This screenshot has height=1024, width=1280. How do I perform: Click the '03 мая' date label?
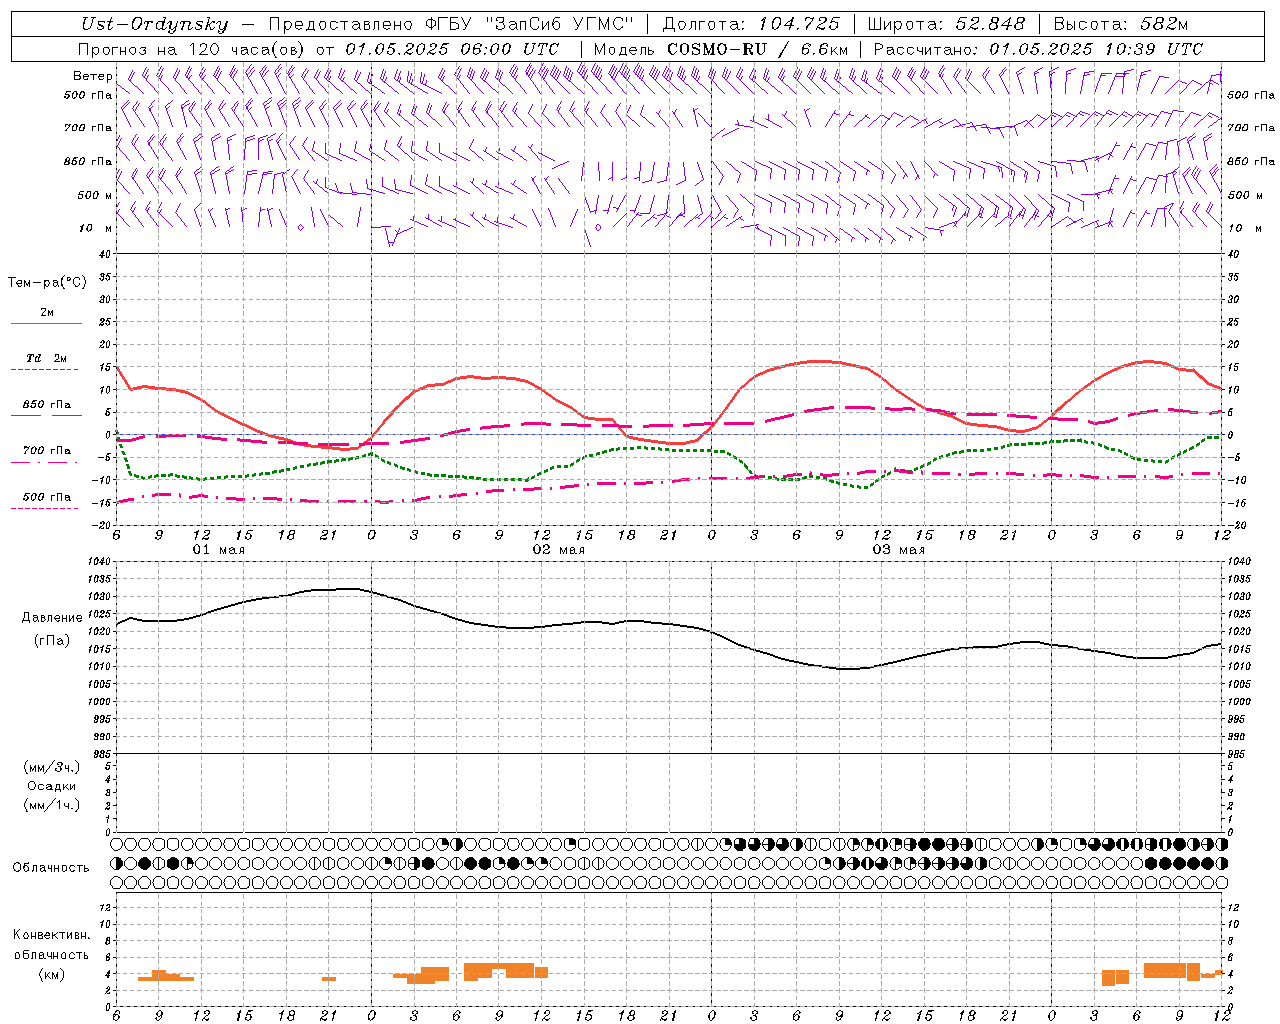(x=899, y=550)
